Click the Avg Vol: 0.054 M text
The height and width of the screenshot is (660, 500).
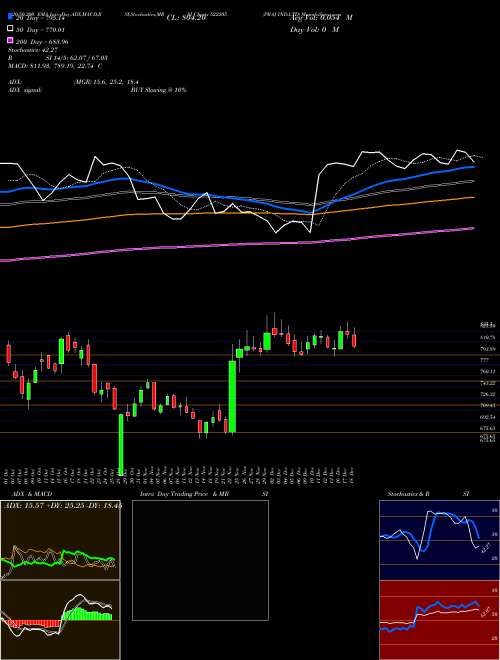[x=321, y=18]
